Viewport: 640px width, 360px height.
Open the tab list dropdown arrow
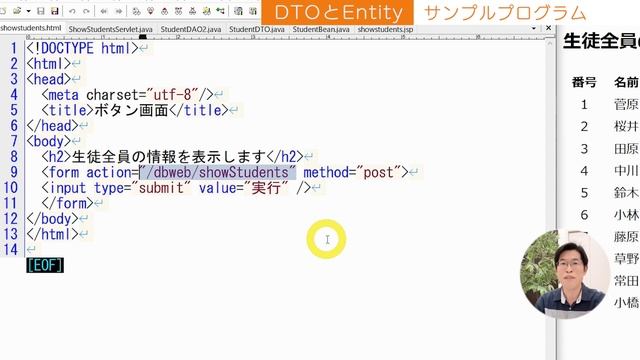tap(534, 29)
